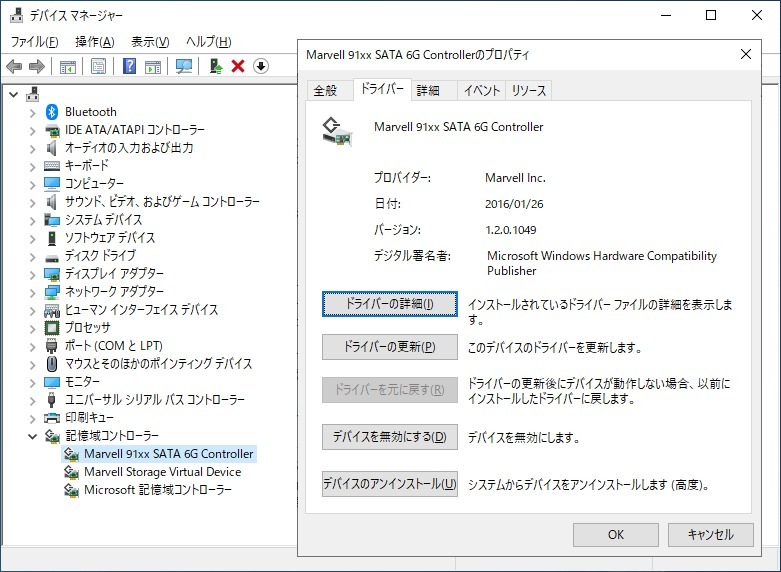Click the keyboard category icon

(52, 165)
